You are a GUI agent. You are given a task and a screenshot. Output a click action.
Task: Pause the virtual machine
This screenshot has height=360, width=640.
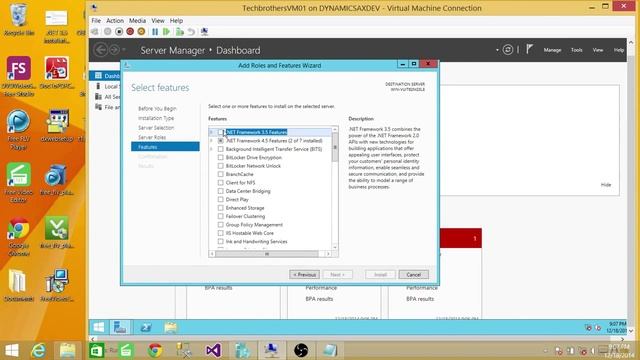point(155,32)
